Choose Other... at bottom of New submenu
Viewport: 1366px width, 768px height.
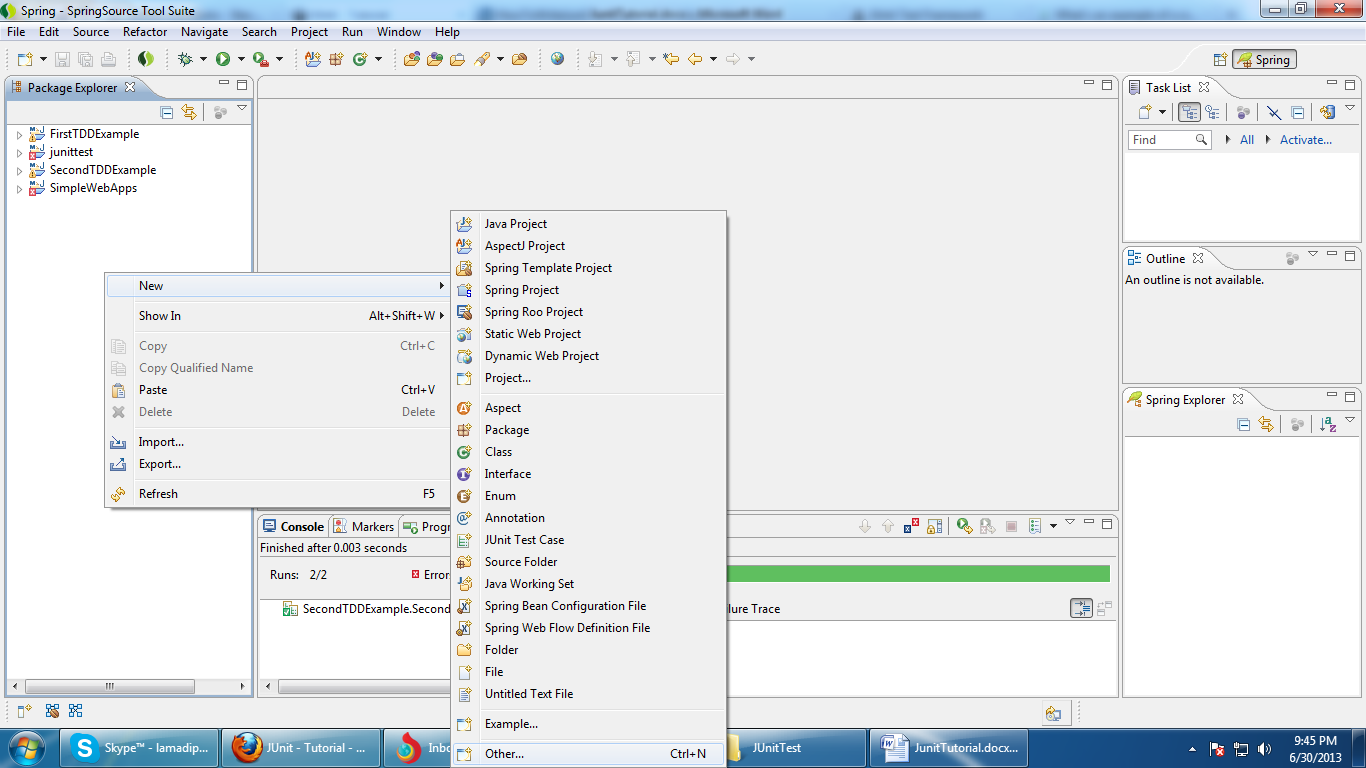click(588, 754)
